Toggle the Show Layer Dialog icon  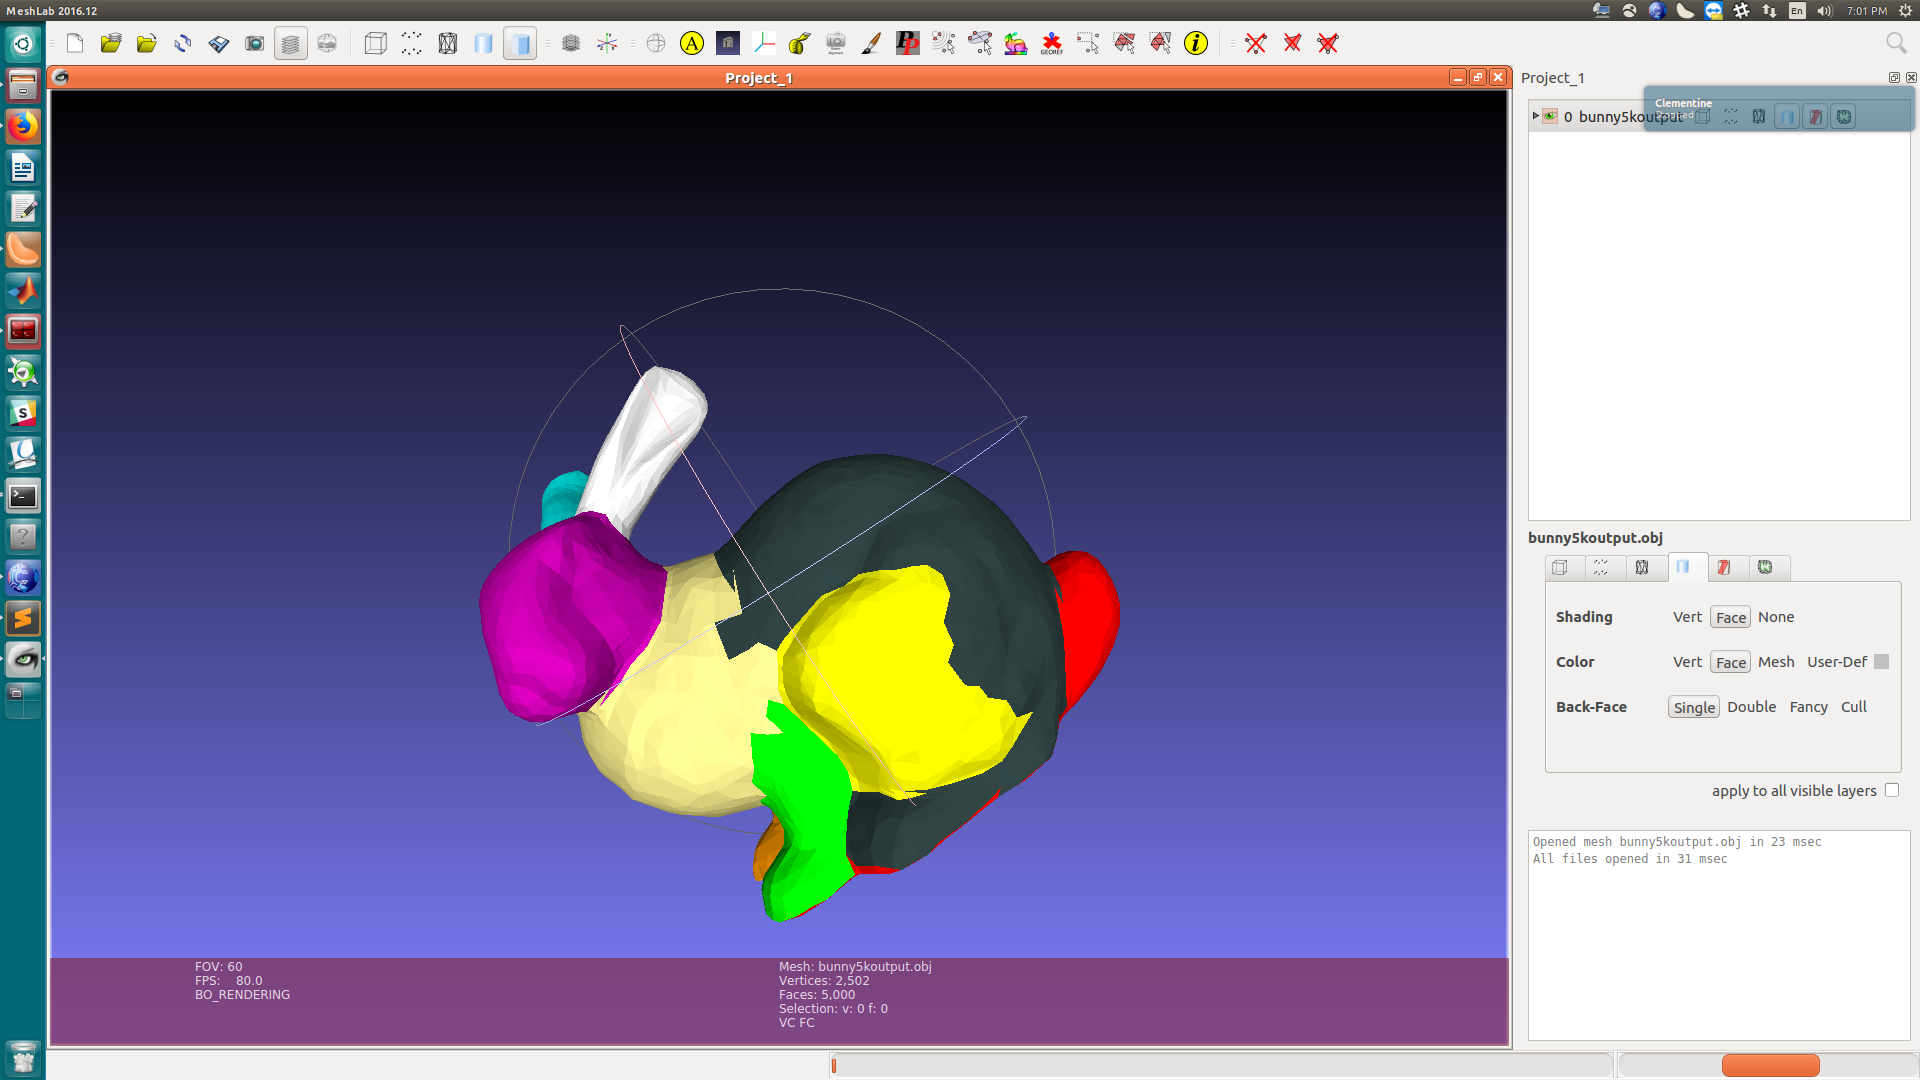(290, 43)
